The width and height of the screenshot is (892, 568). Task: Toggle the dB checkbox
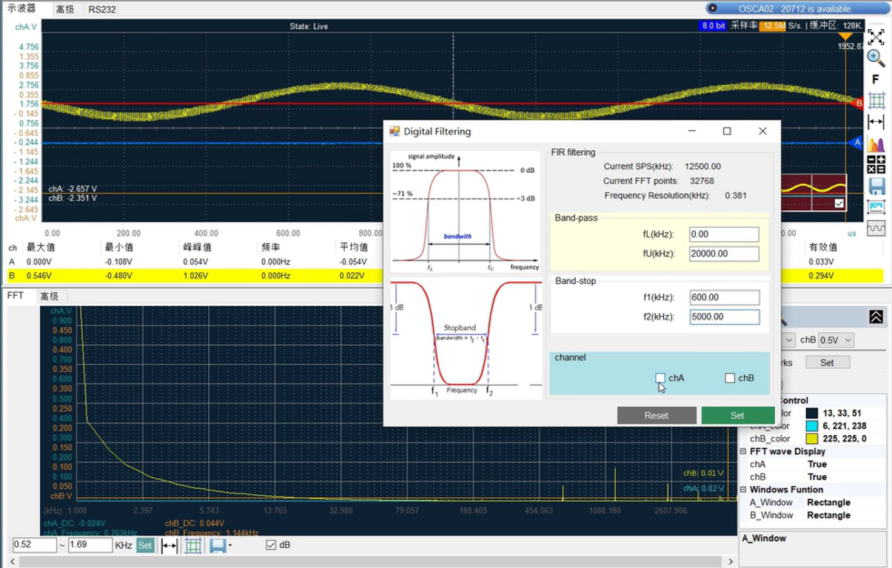270,546
